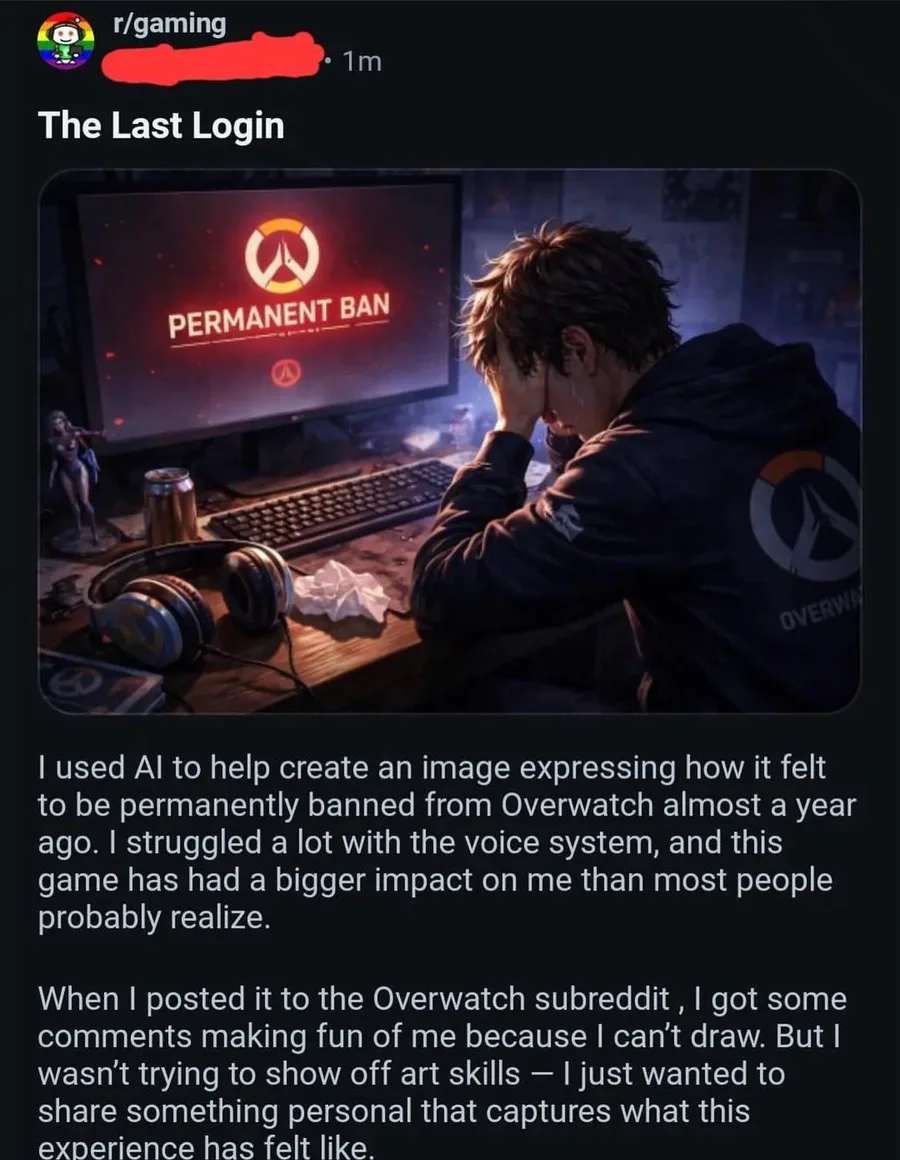Click the soda can beside the monitor
The image size is (900, 1160).
pyautogui.click(x=170, y=507)
